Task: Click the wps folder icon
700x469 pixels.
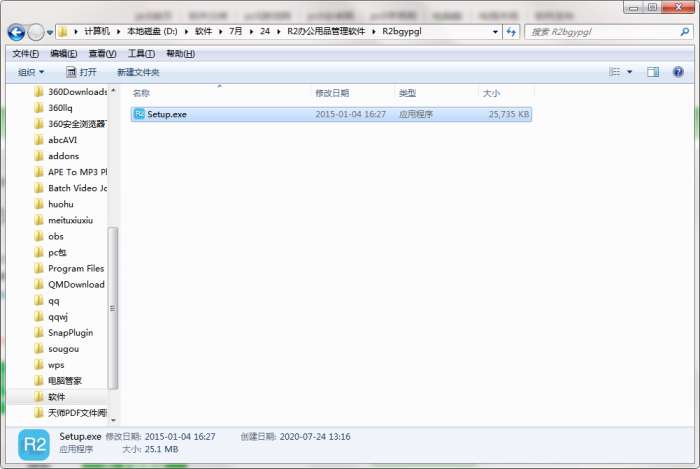Action: tap(39, 365)
